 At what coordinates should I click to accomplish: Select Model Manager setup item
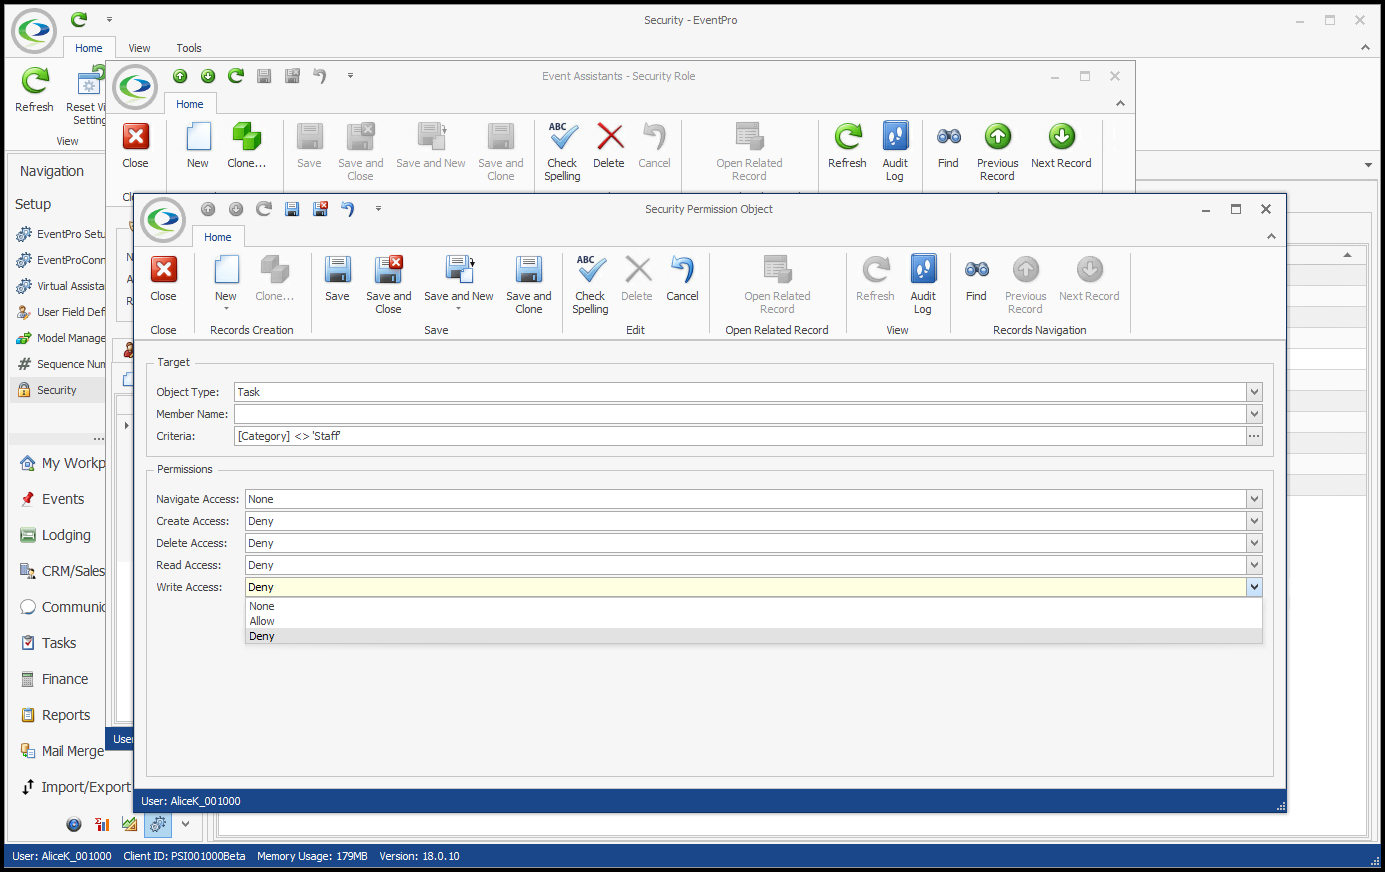click(60, 338)
